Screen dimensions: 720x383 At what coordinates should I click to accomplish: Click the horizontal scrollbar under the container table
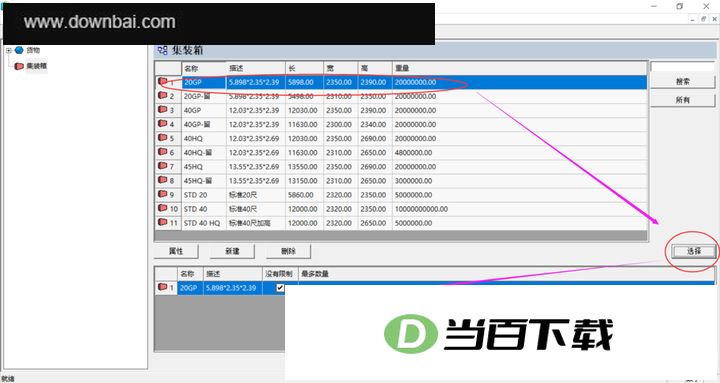(x=401, y=236)
